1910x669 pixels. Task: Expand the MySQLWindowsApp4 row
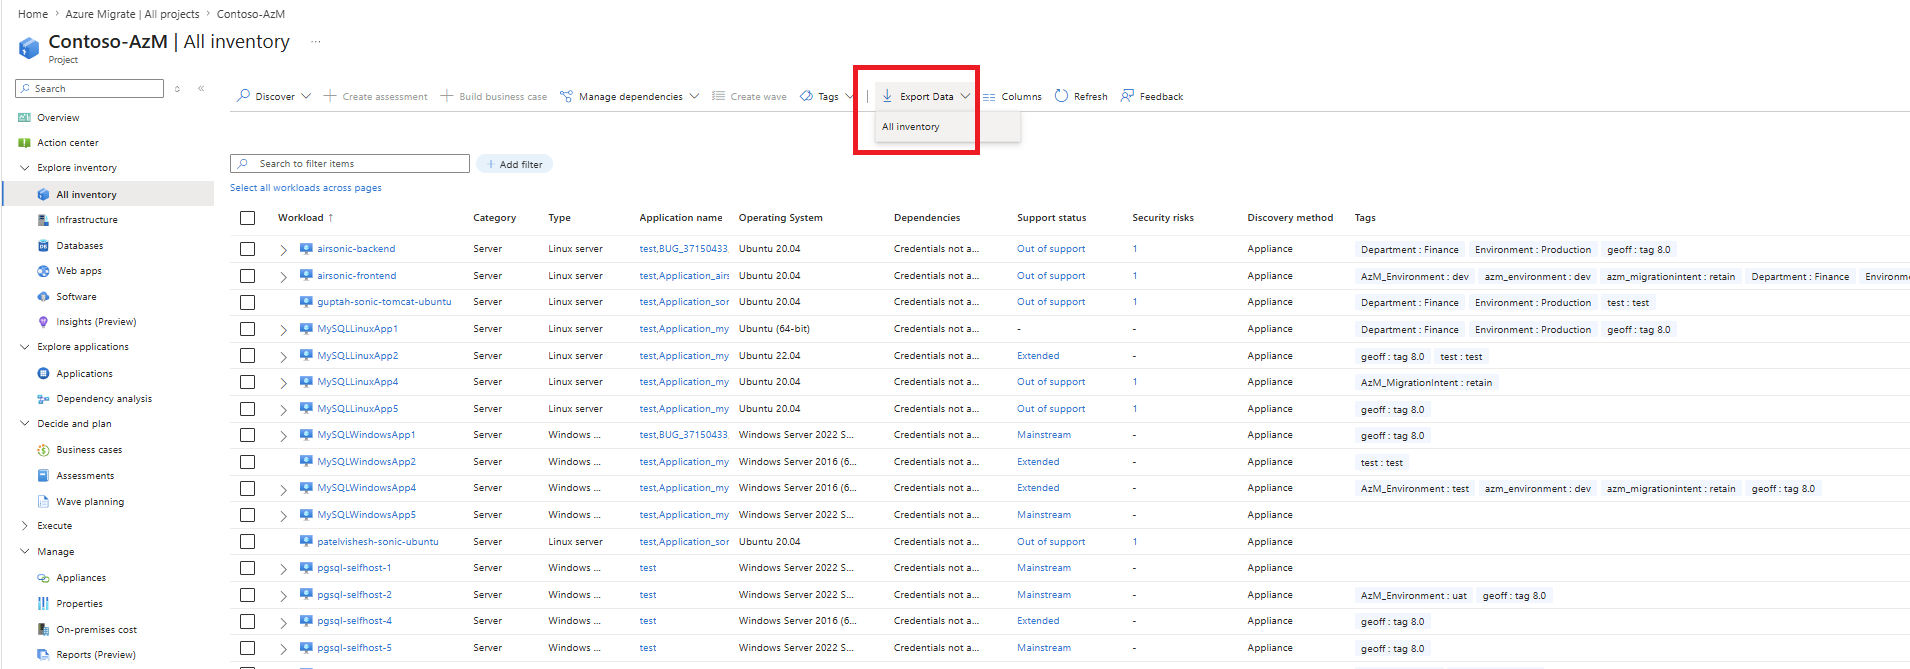[283, 489]
